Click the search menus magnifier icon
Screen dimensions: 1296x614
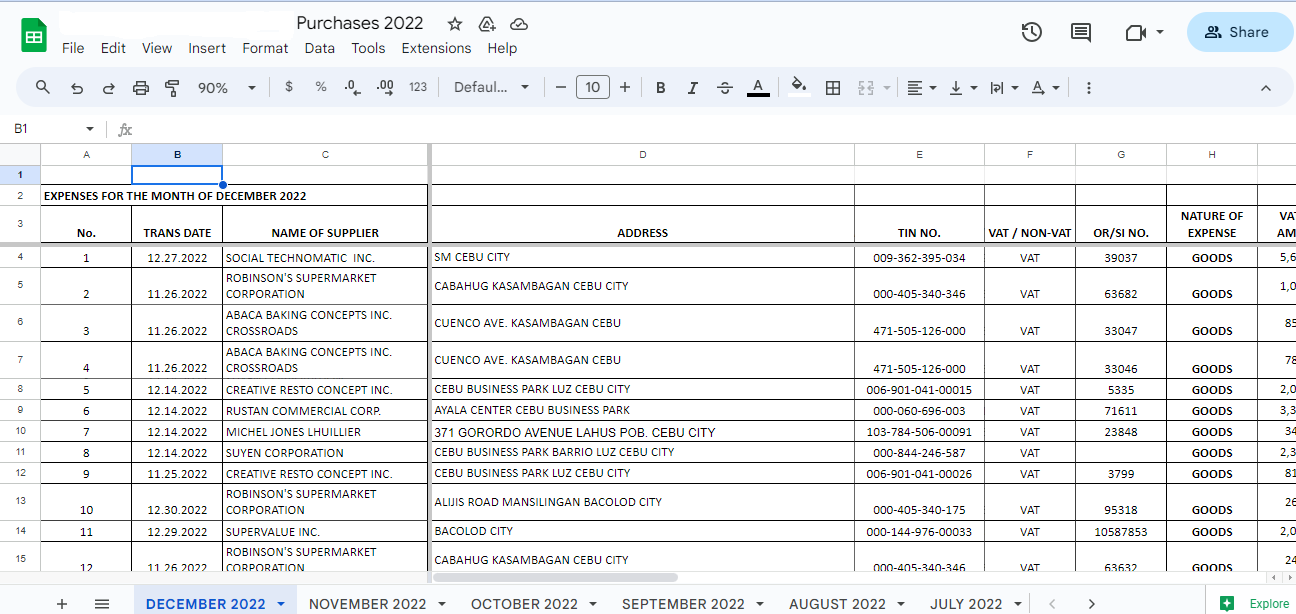tap(43, 87)
